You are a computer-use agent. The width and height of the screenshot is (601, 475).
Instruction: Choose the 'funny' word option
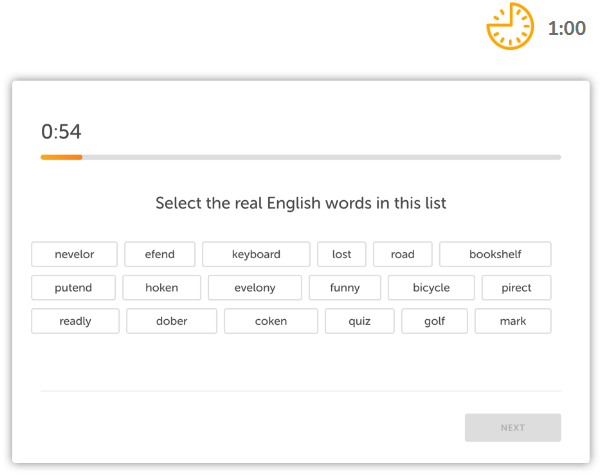pyautogui.click(x=345, y=288)
